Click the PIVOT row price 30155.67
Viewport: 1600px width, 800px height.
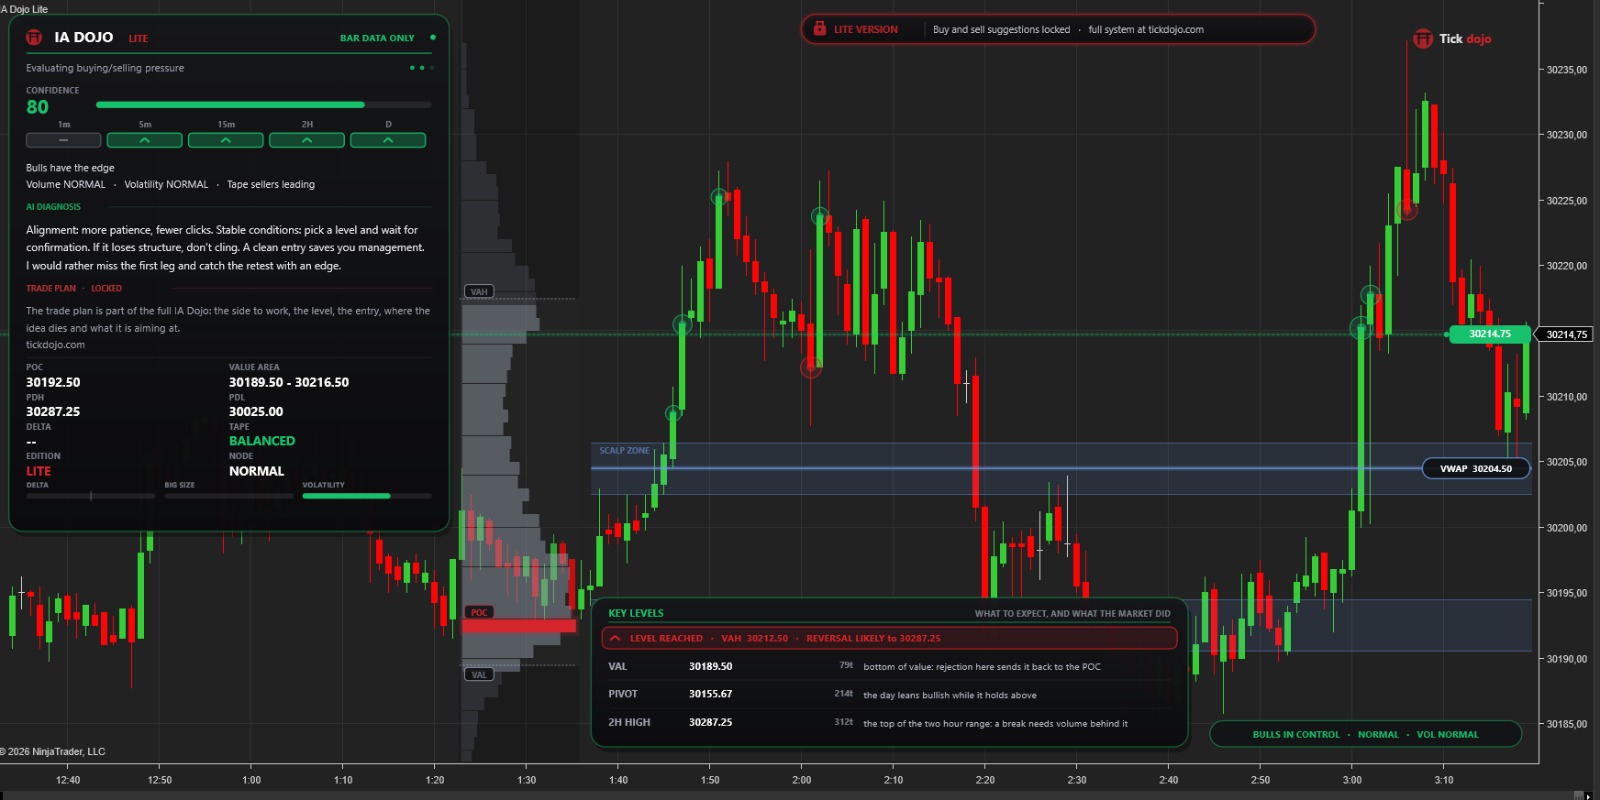point(710,694)
